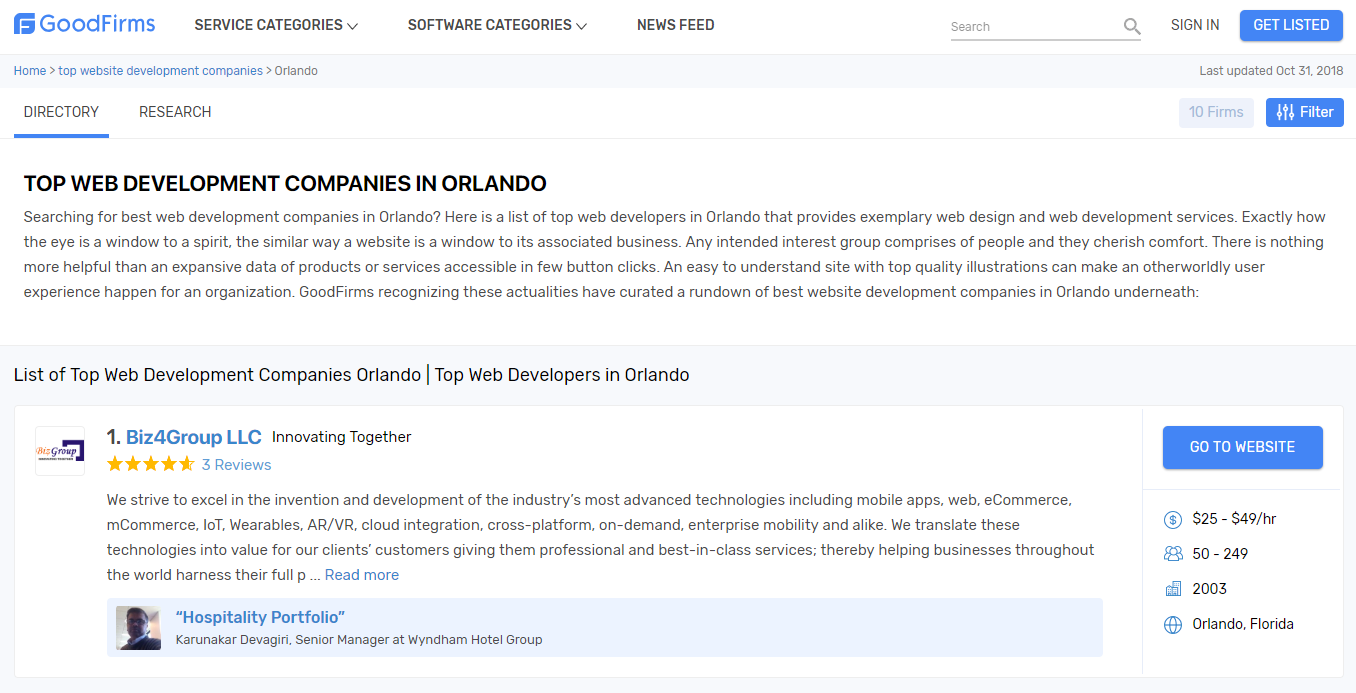This screenshot has height=693, width=1356.
Task: Open the News Feed menu item
Action: [676, 25]
